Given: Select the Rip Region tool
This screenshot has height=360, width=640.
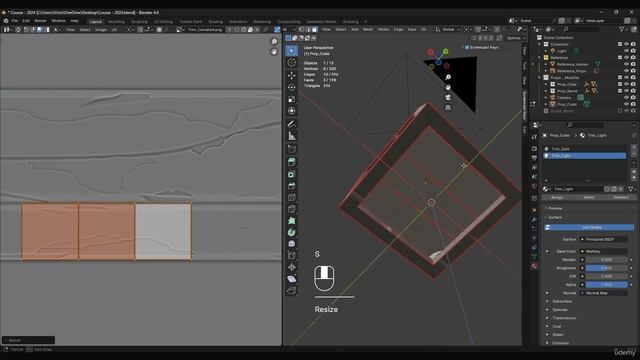Looking at the screenshot, I should click(x=291, y=291).
